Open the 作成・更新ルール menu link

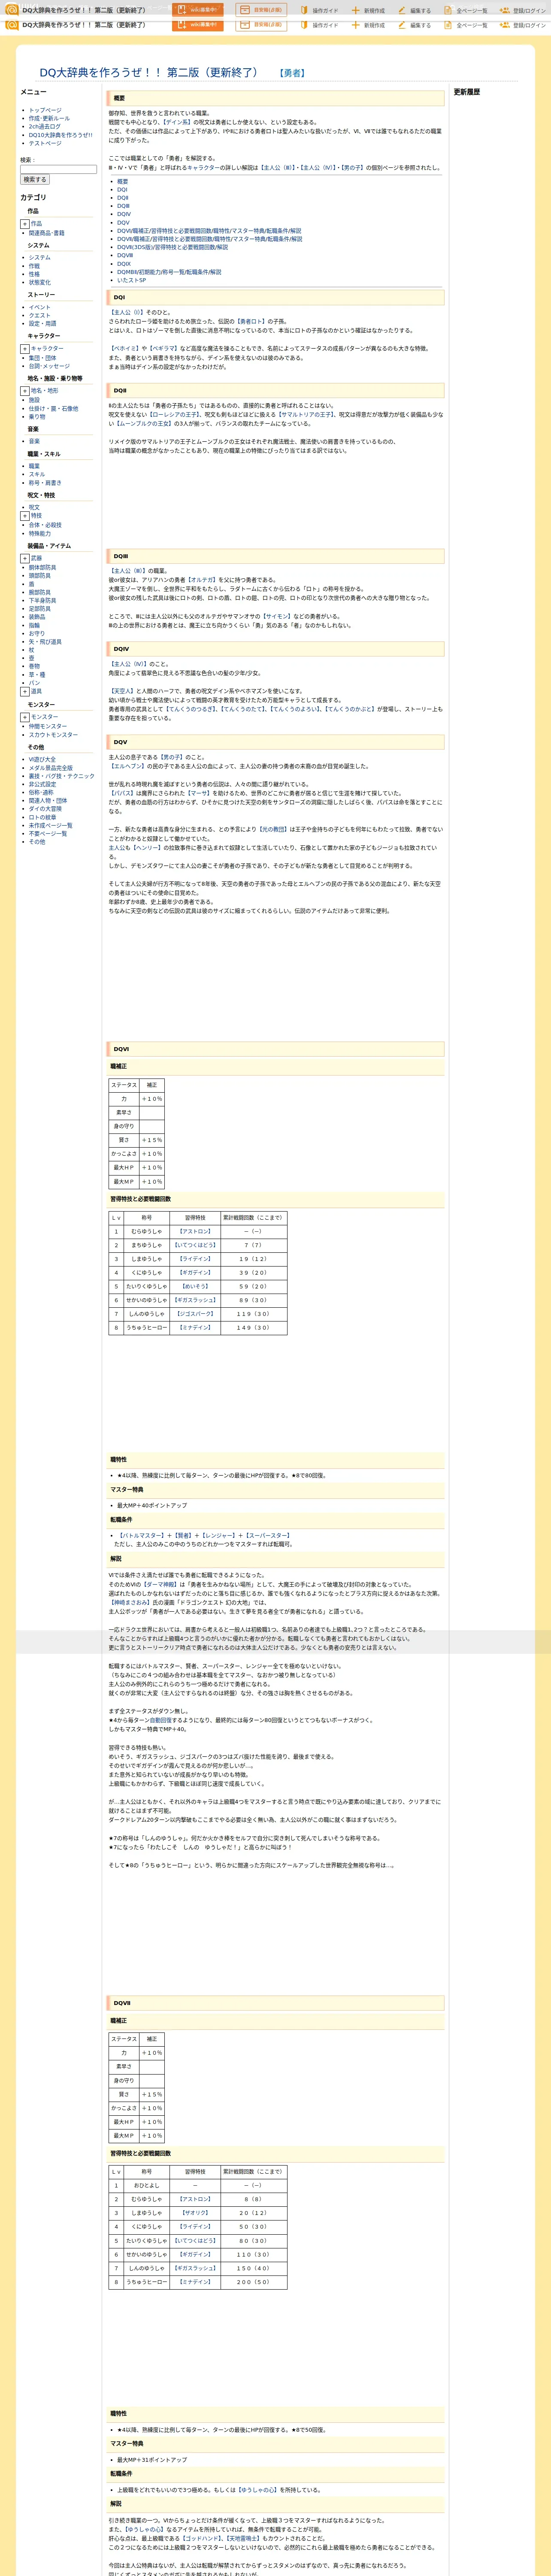tap(49, 119)
